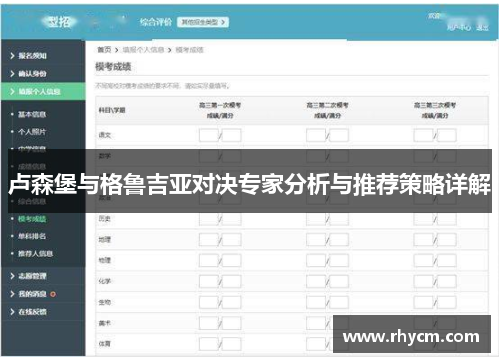Screen dimensions: 500x362
Task: Open 单科排名 in the sidebar
Action: 32,236
